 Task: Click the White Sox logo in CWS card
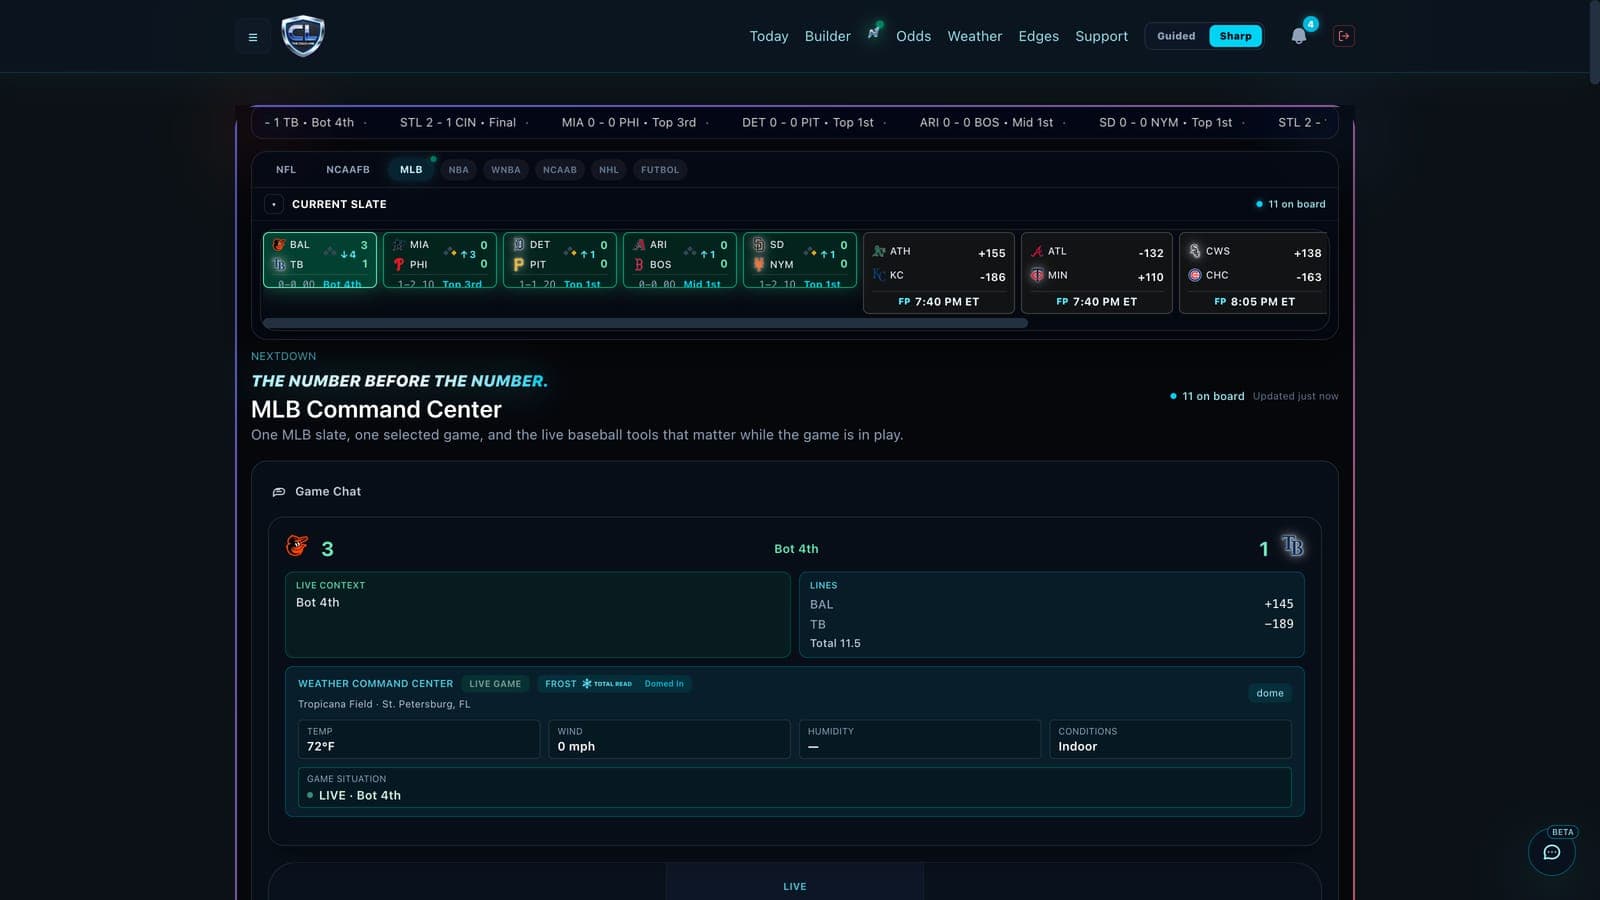tap(1195, 251)
